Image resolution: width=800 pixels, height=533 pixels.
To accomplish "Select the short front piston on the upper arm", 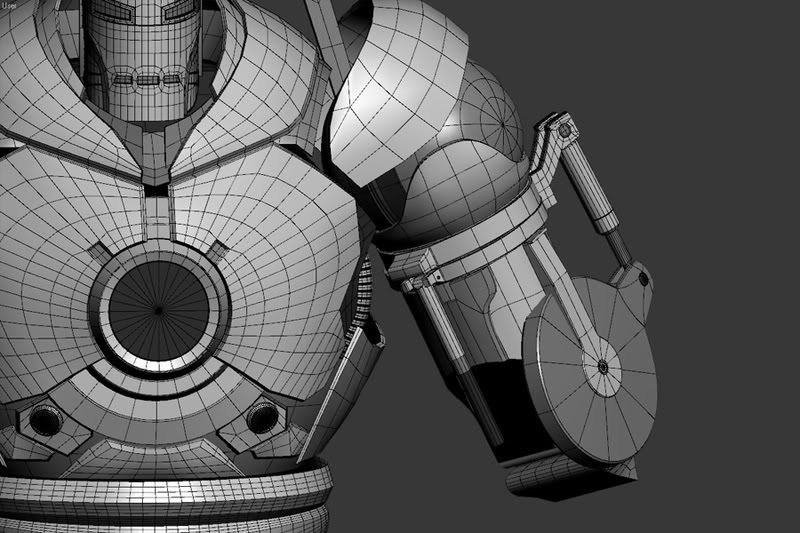I will (x=450, y=340).
